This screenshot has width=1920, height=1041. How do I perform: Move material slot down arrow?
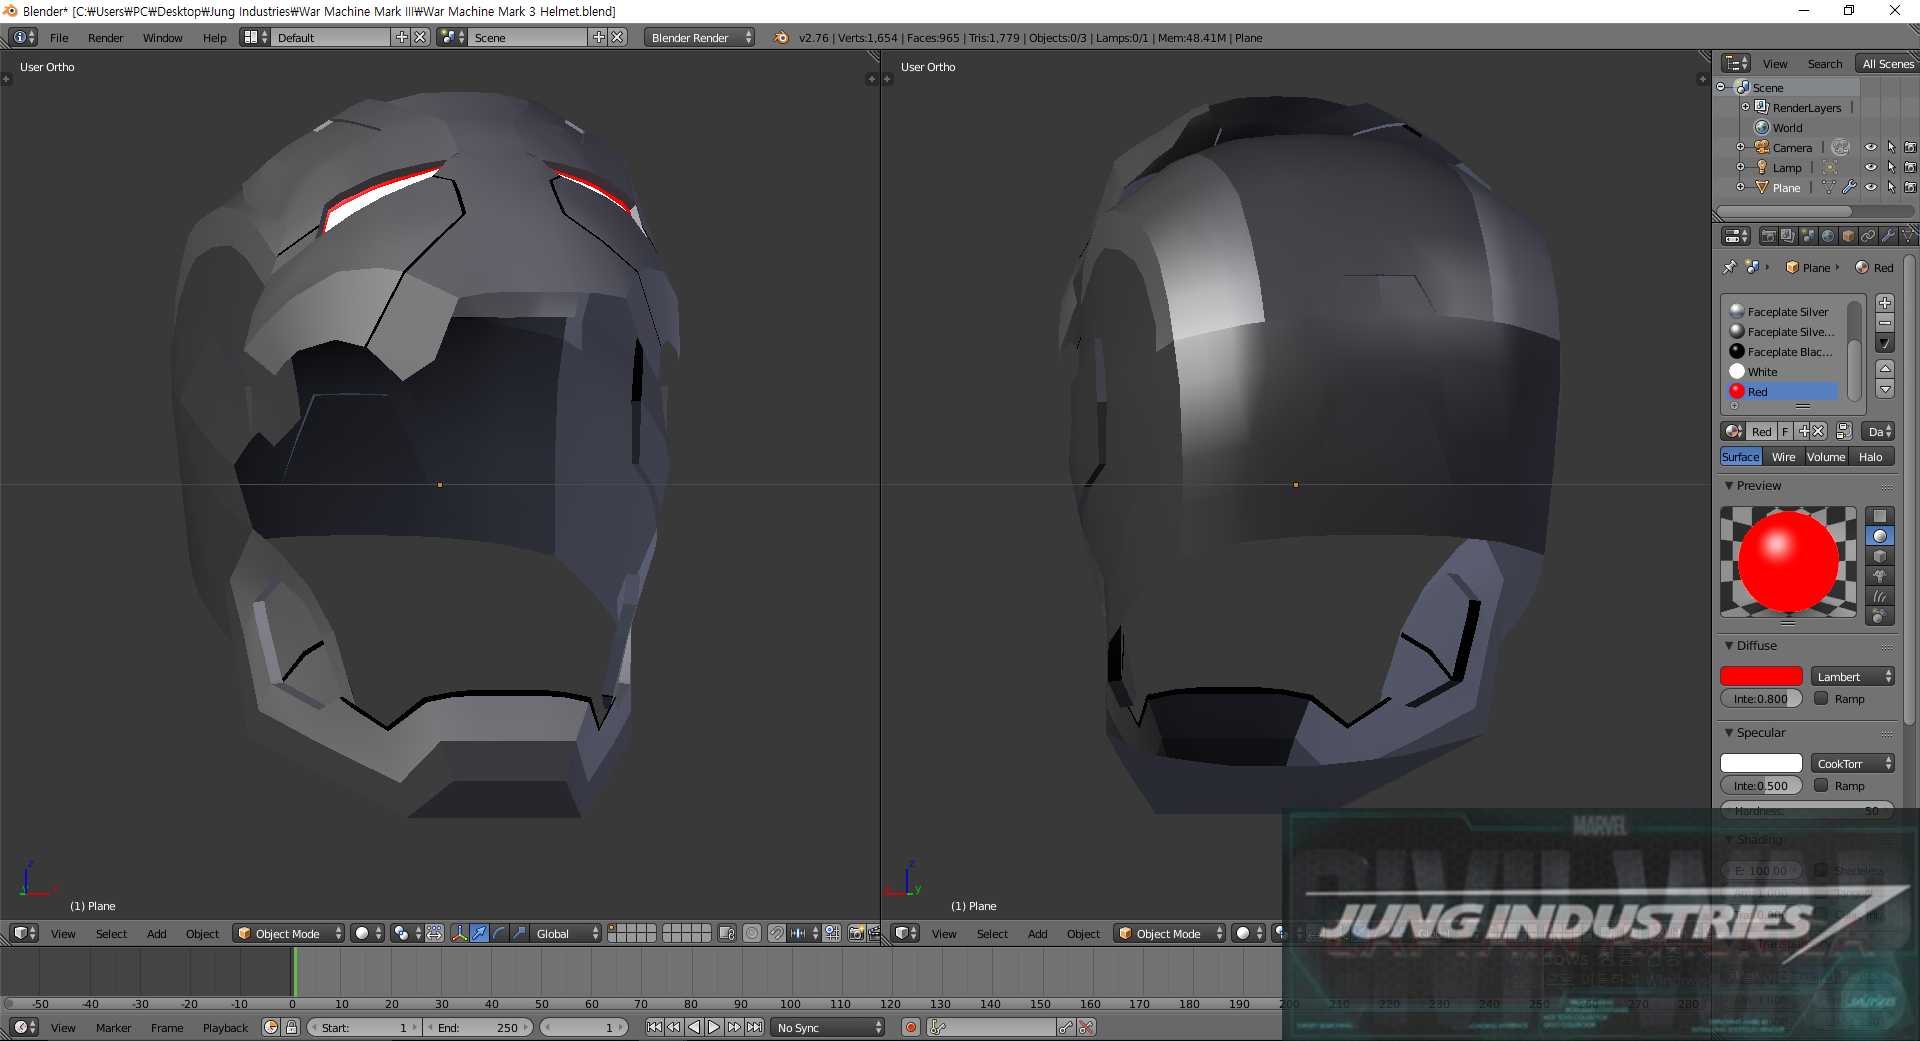(1885, 389)
